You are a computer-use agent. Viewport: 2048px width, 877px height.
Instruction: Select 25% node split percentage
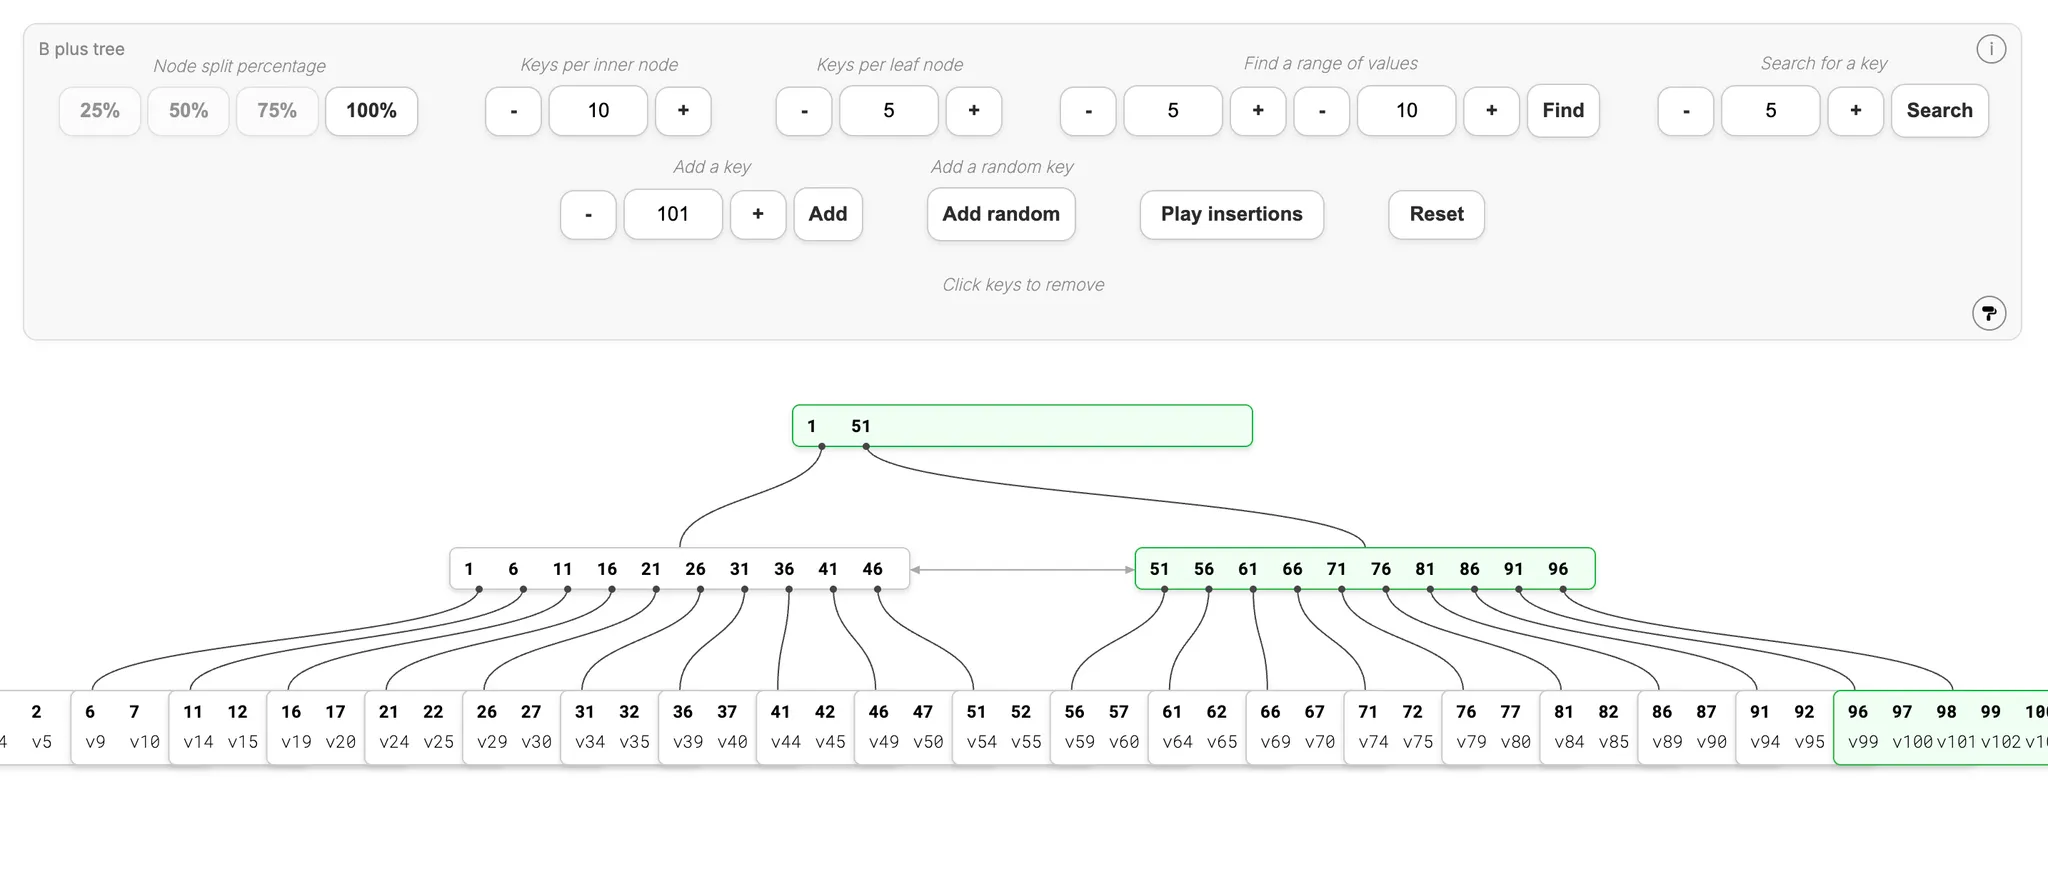(99, 111)
